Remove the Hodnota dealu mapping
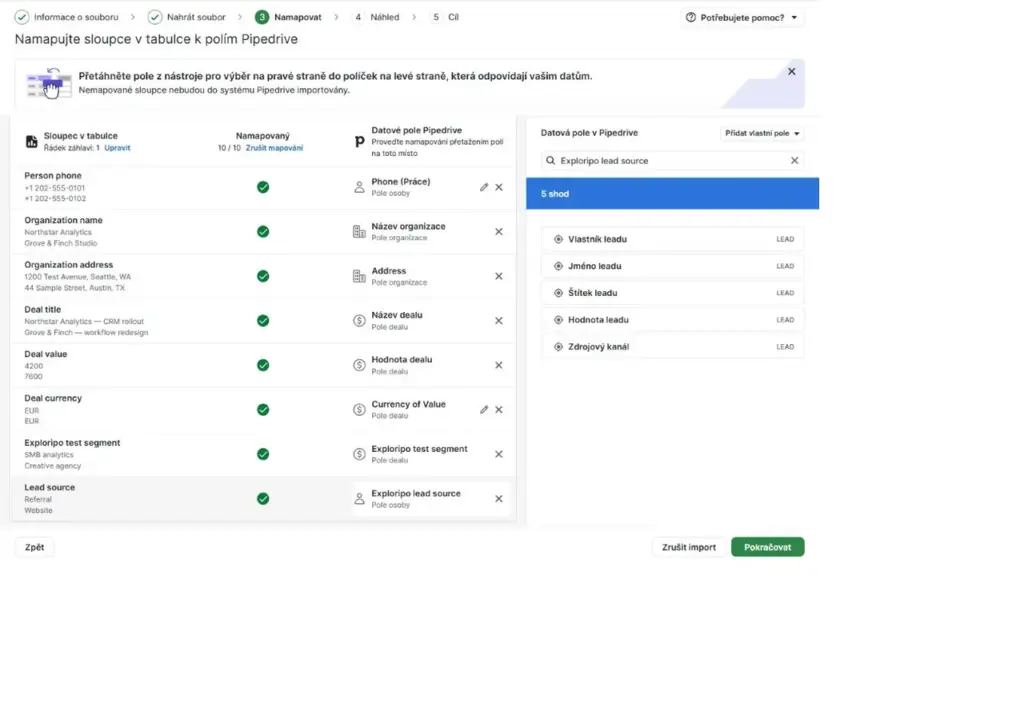 (x=499, y=365)
